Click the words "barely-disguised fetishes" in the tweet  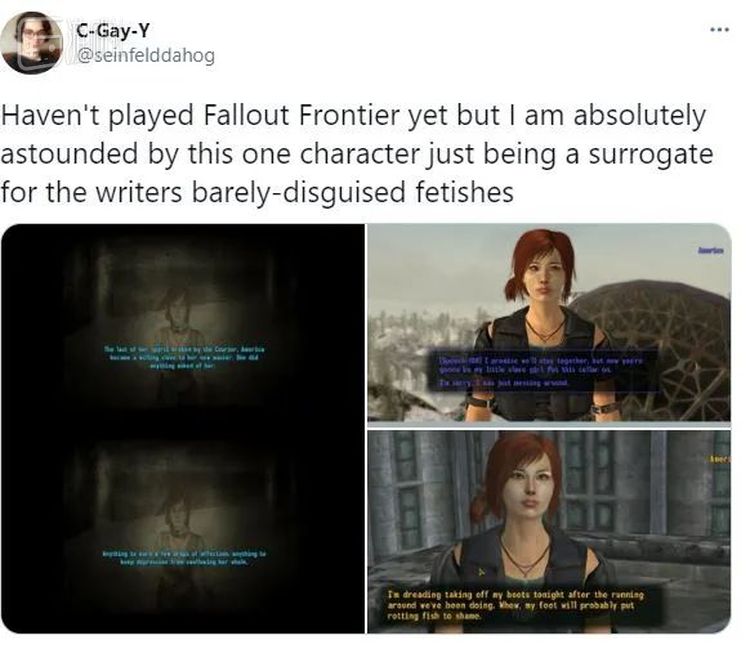(x=353, y=192)
